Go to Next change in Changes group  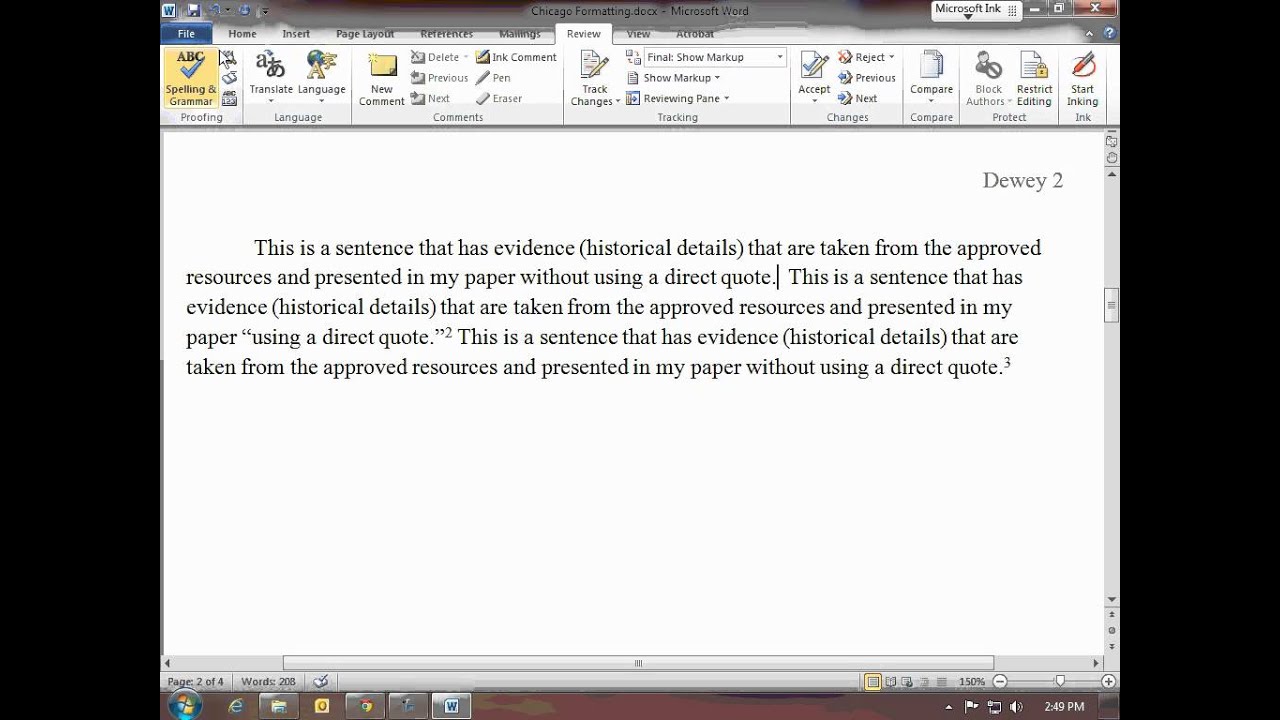tap(858, 98)
